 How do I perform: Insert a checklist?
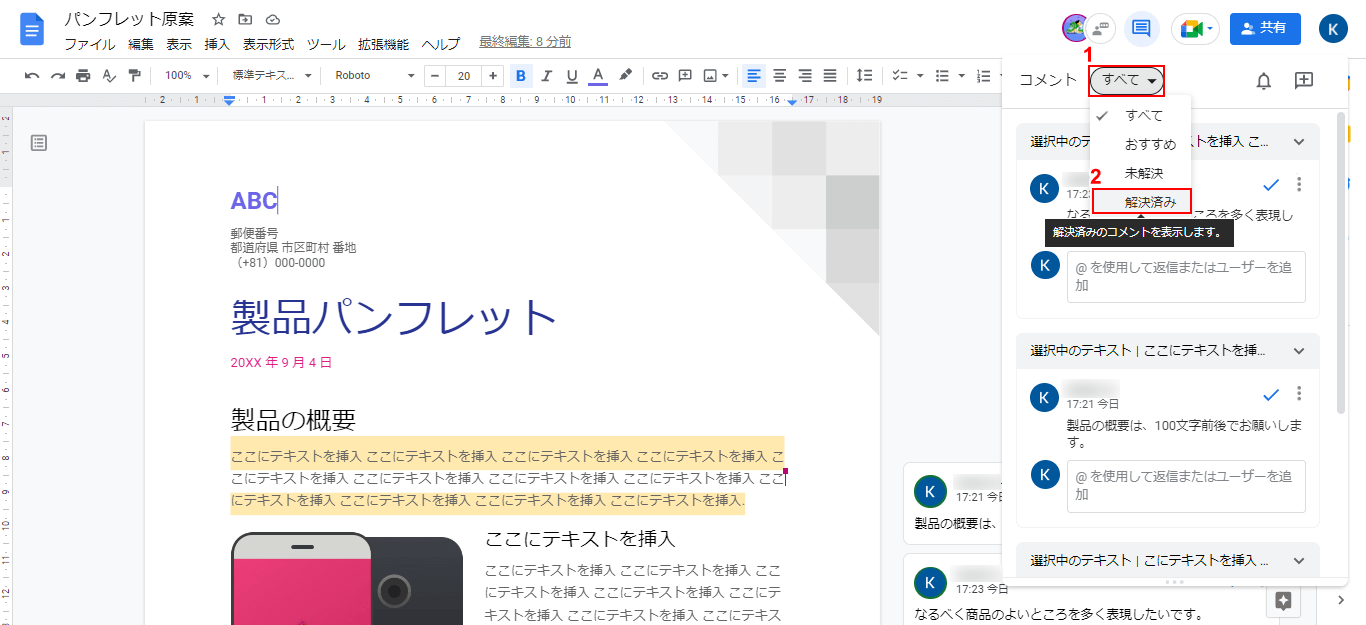[x=899, y=75]
